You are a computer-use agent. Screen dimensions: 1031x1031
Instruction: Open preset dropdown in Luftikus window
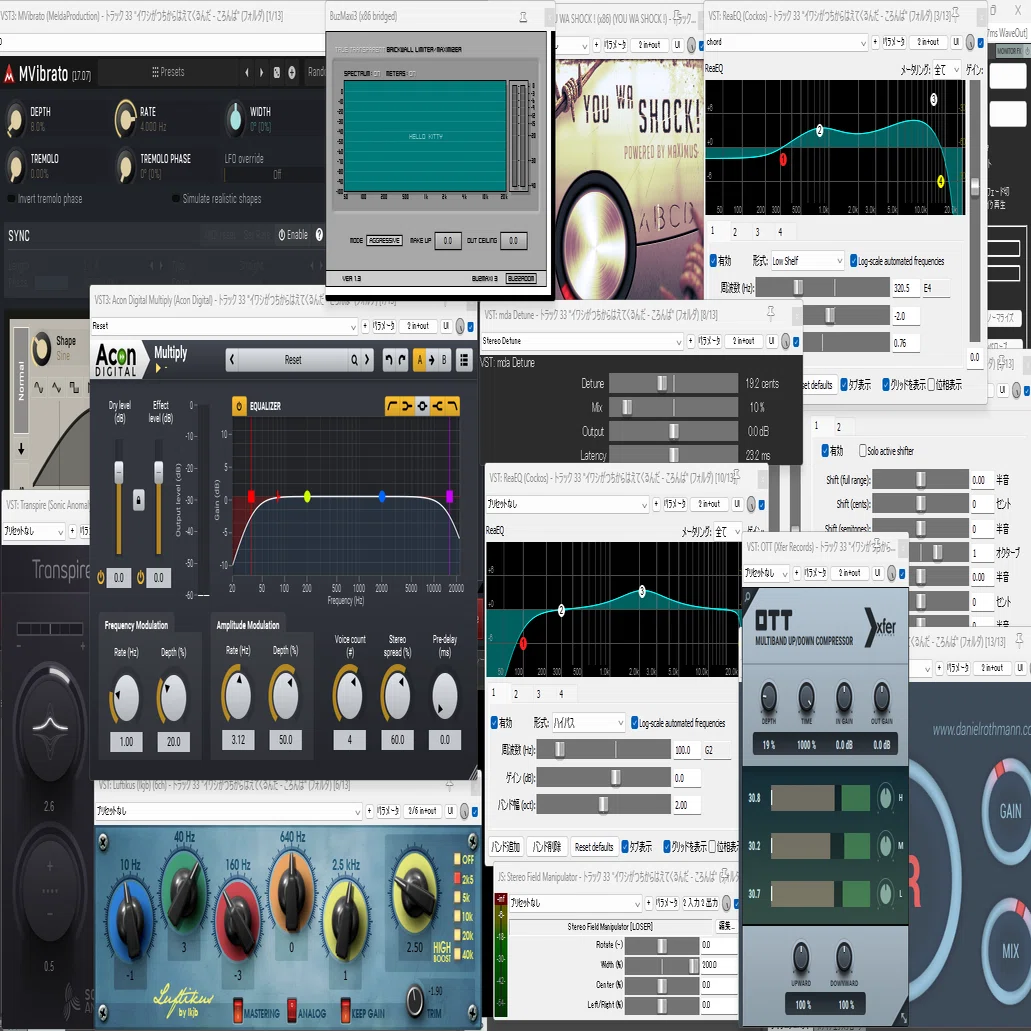(x=229, y=811)
